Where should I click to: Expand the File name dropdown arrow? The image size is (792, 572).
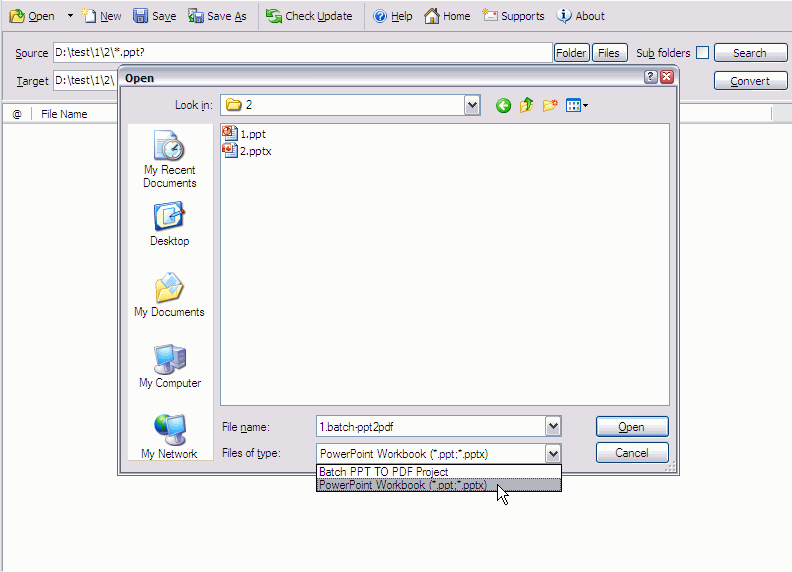(553, 427)
